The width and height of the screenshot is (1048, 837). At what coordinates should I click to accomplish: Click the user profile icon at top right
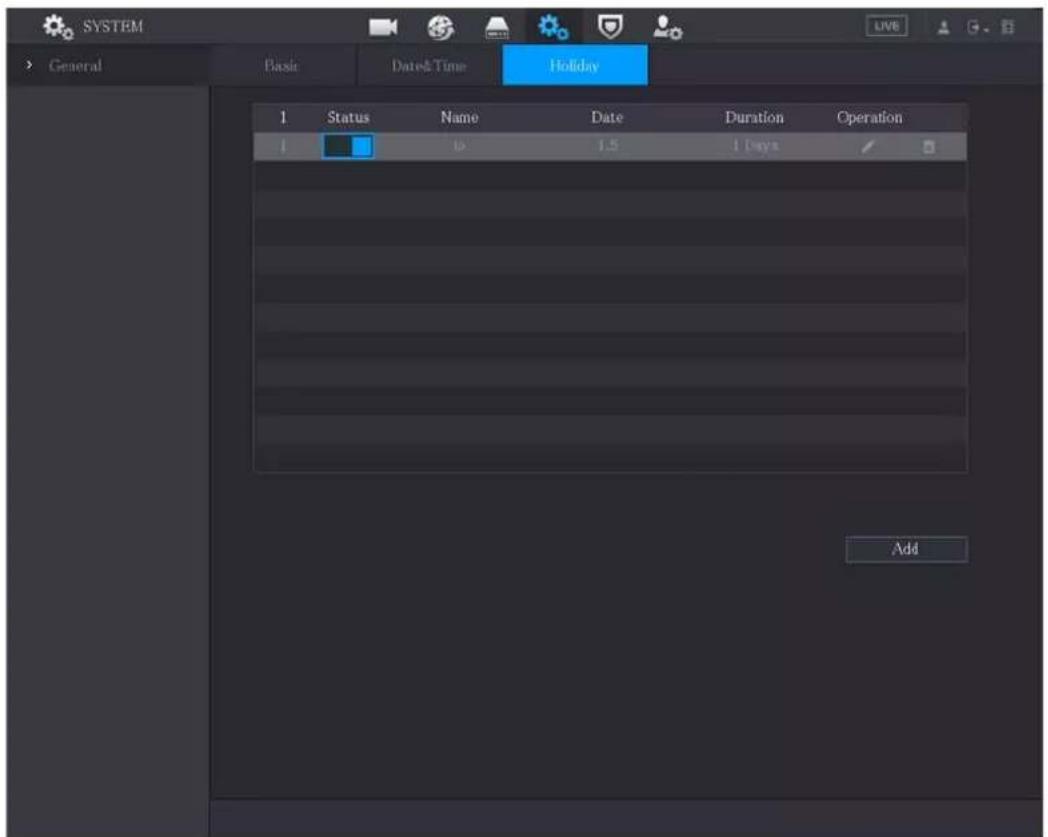(x=943, y=27)
